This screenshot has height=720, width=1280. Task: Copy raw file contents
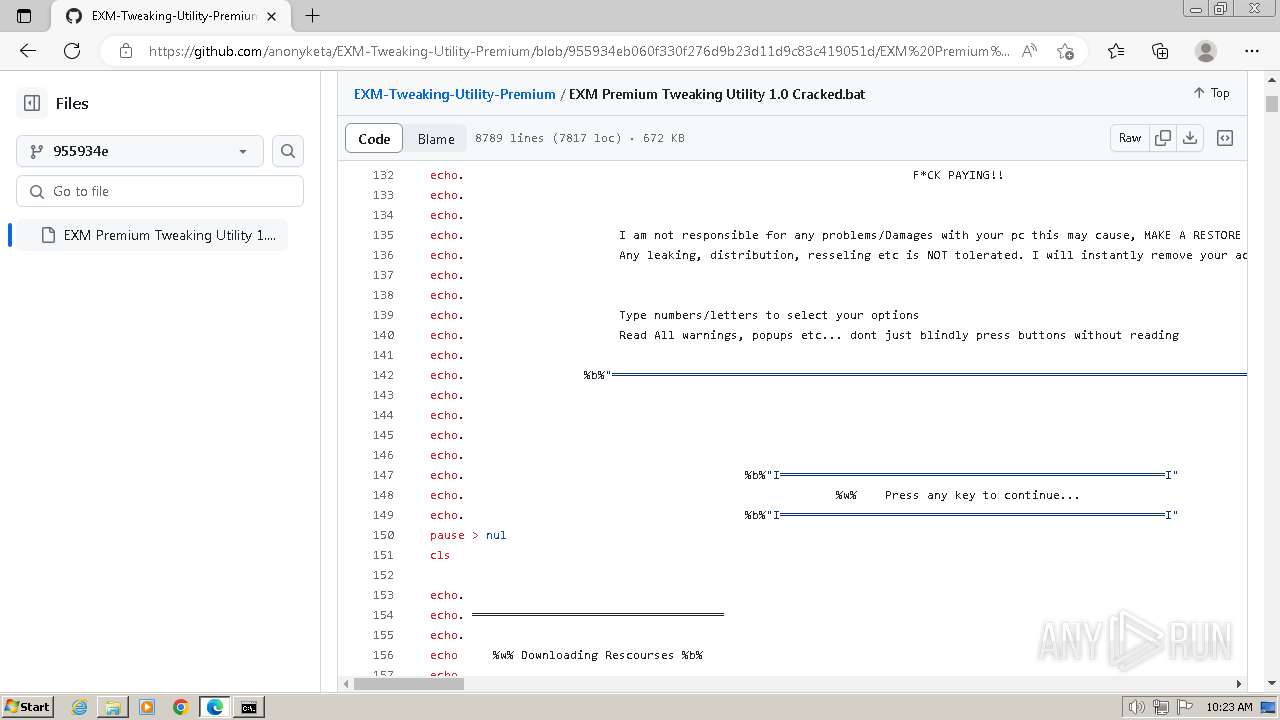click(1163, 138)
